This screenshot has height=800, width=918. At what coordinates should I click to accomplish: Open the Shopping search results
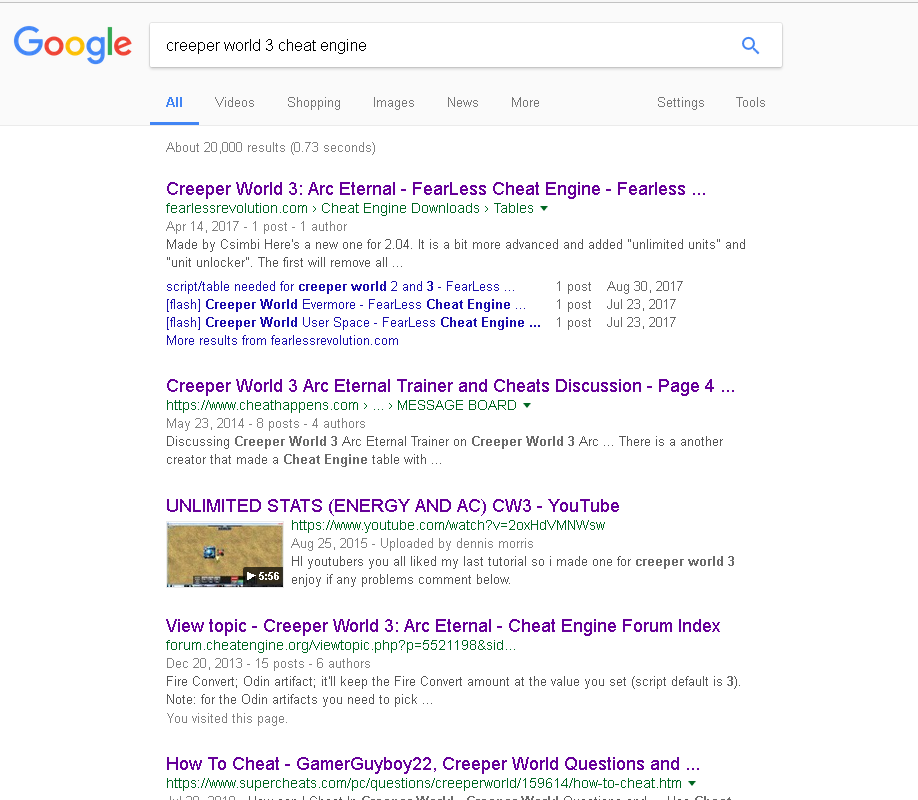[313, 102]
